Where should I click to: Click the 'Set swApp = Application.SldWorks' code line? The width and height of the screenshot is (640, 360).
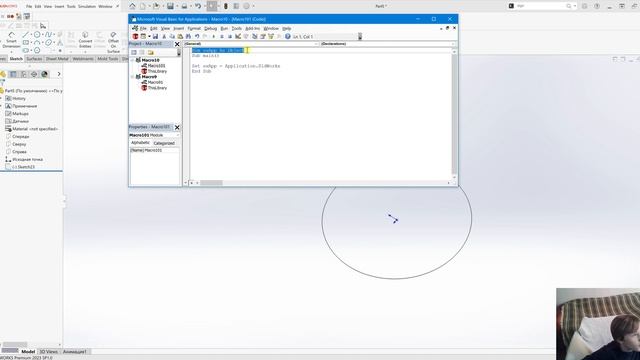tap(236, 66)
